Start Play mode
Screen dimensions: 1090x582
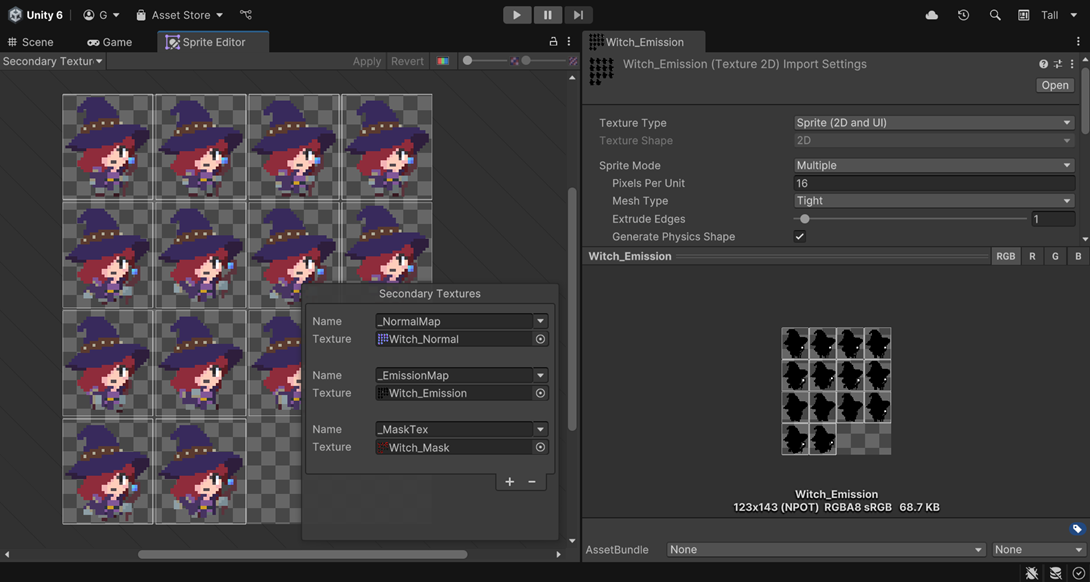[x=517, y=15]
